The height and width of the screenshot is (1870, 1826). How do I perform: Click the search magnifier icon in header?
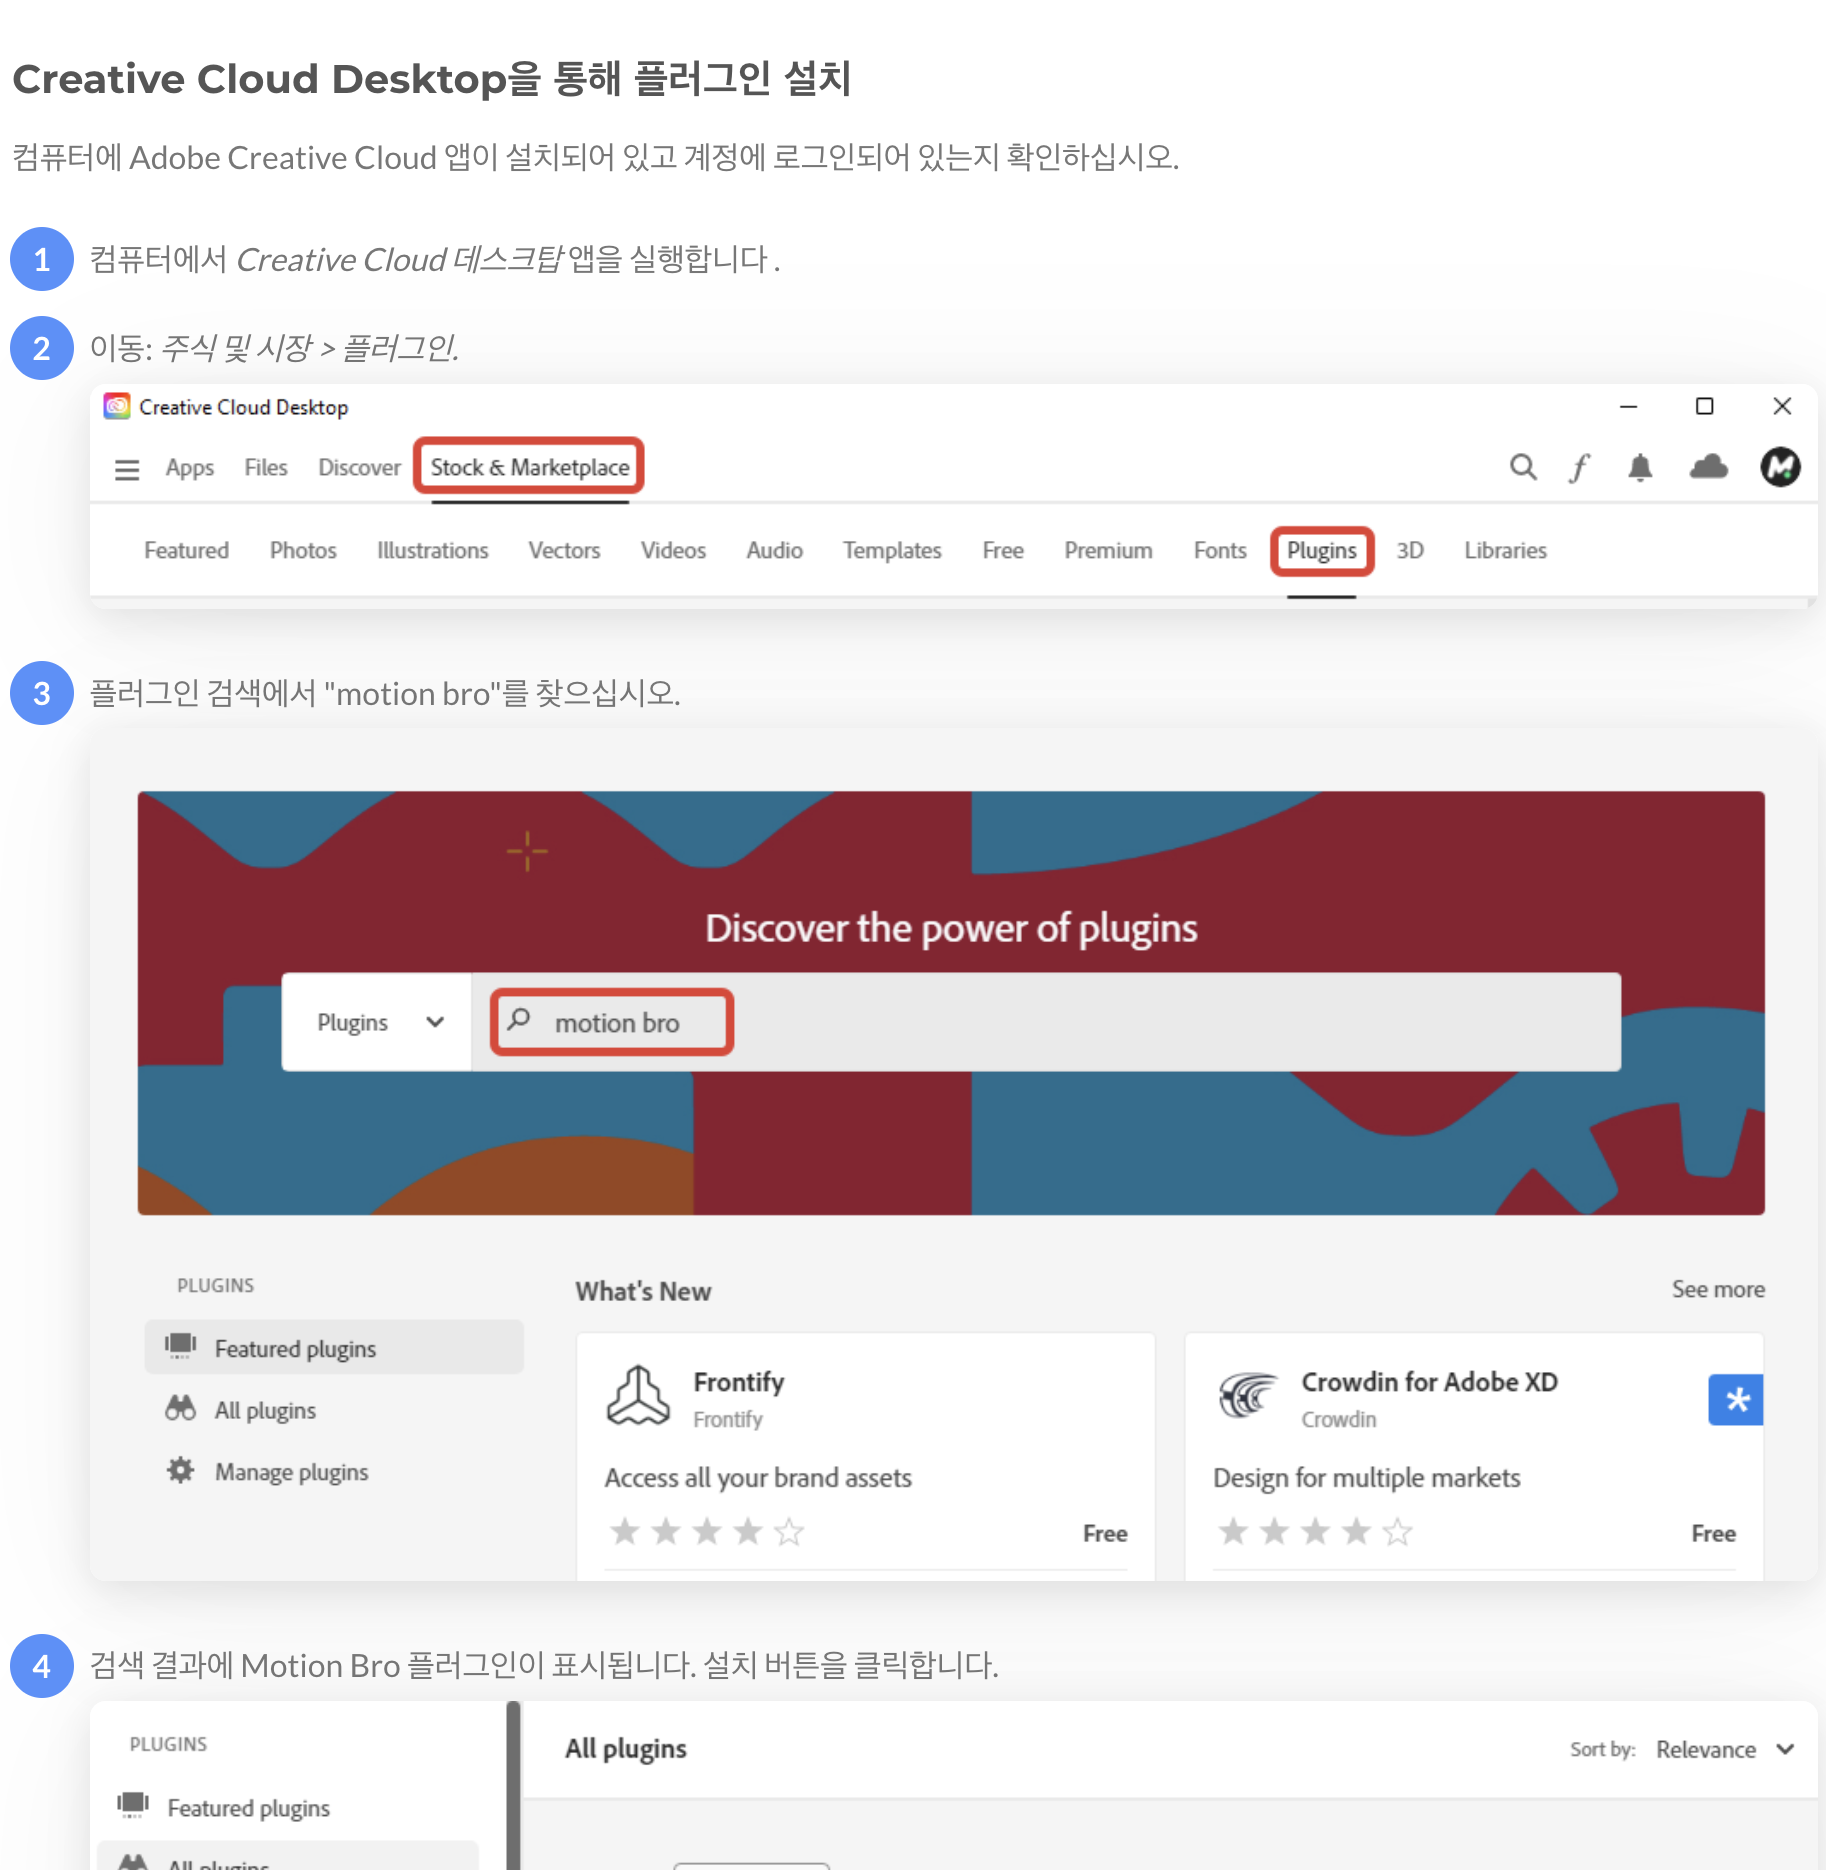point(1523,467)
